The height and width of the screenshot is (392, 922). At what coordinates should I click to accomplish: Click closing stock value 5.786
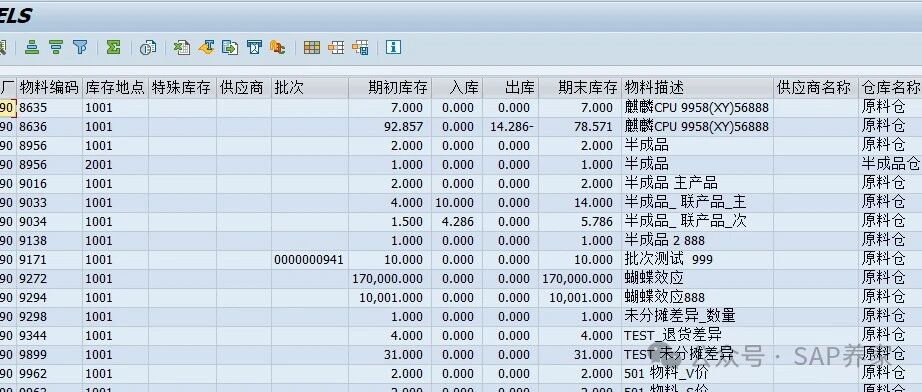click(579, 222)
